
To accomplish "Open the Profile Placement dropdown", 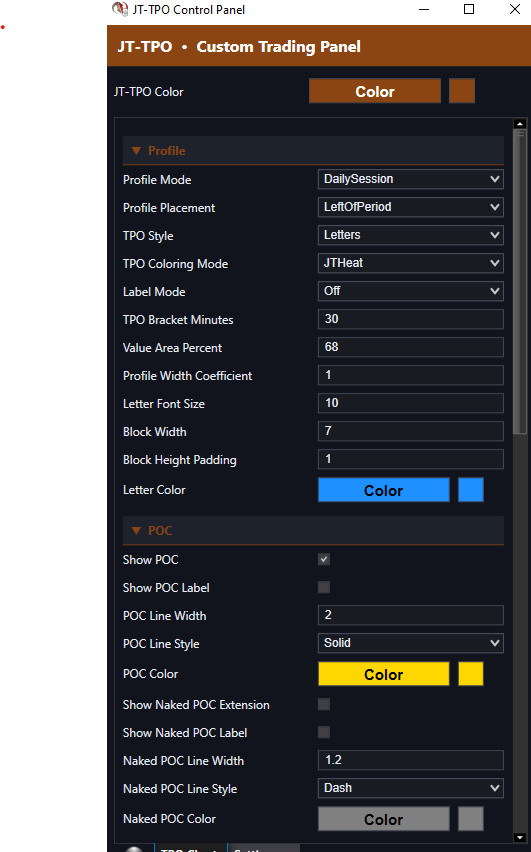I will point(410,207).
